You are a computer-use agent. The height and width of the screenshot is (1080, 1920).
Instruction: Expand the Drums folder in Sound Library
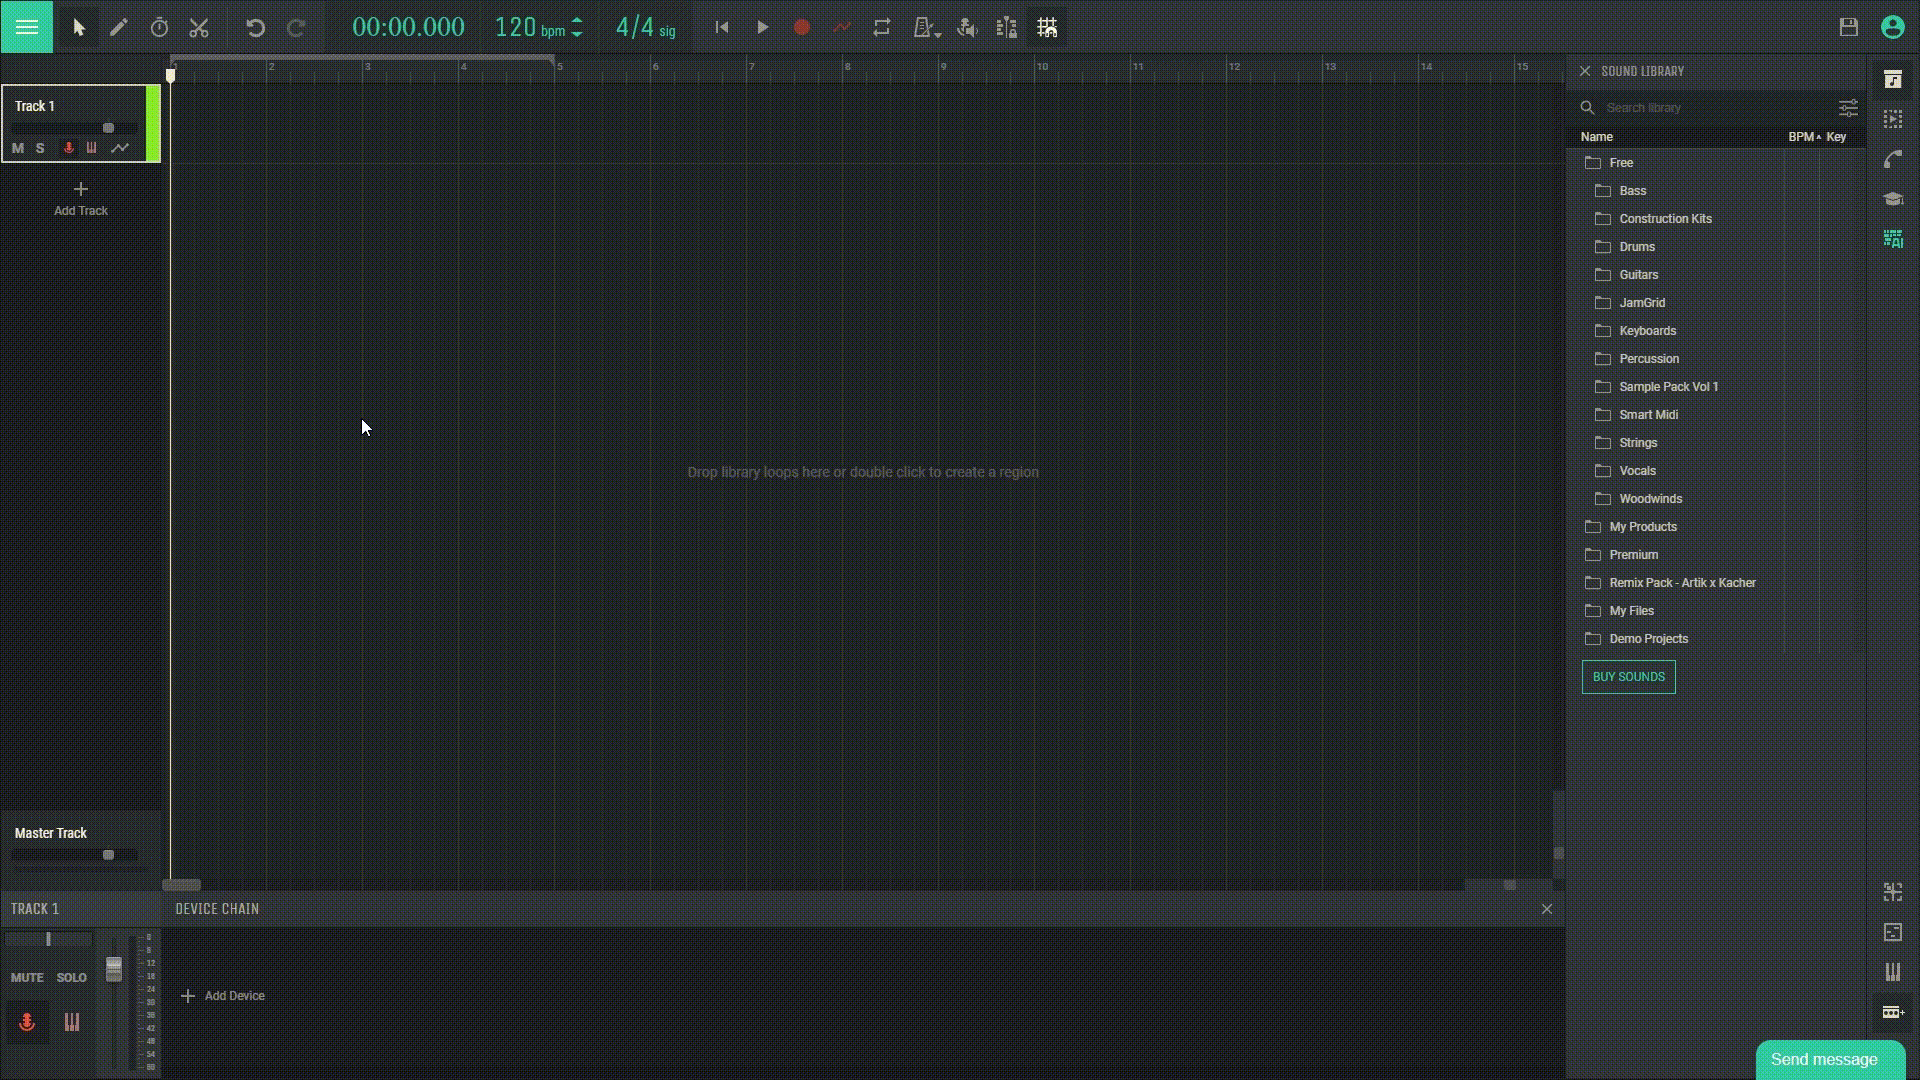tap(1636, 245)
